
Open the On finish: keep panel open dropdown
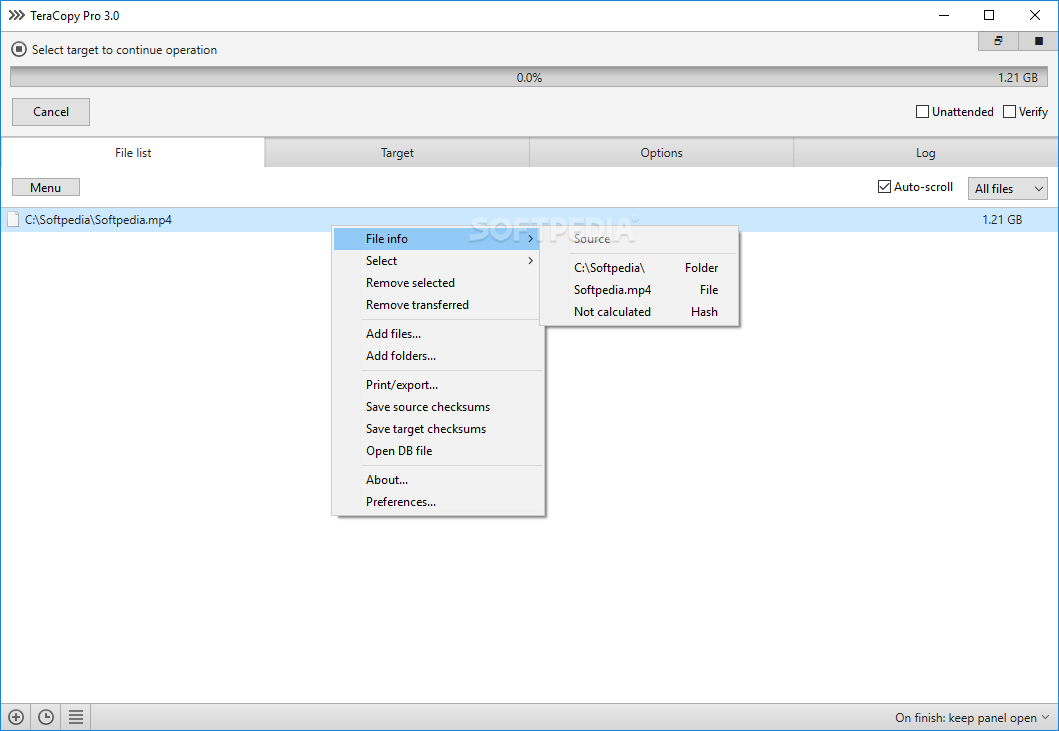click(972, 717)
